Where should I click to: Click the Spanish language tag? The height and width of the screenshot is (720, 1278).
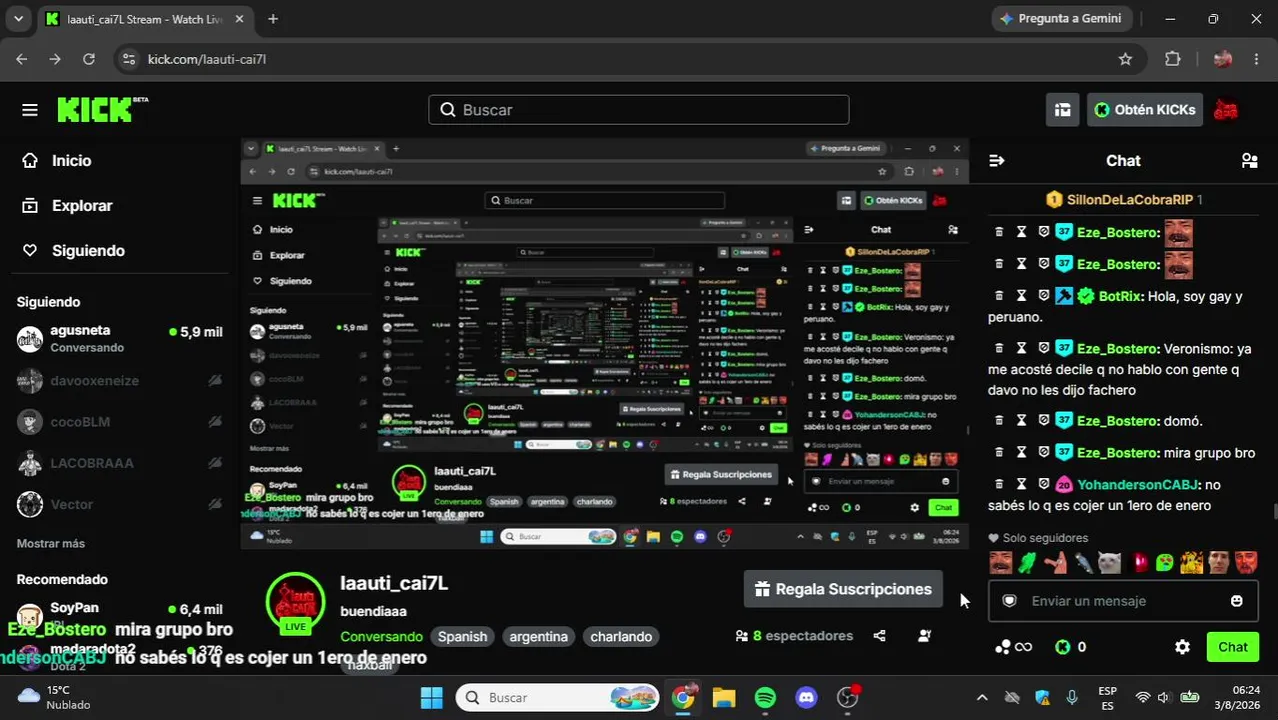[462, 637]
